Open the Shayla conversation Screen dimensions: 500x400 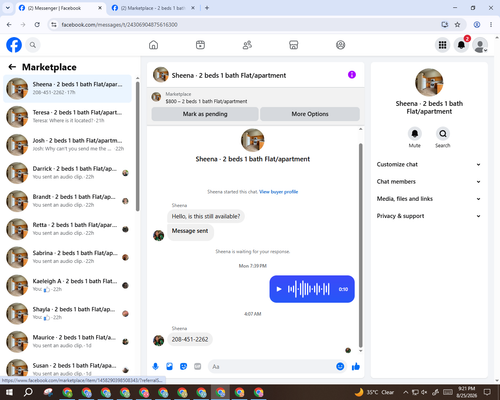[x=67, y=313]
